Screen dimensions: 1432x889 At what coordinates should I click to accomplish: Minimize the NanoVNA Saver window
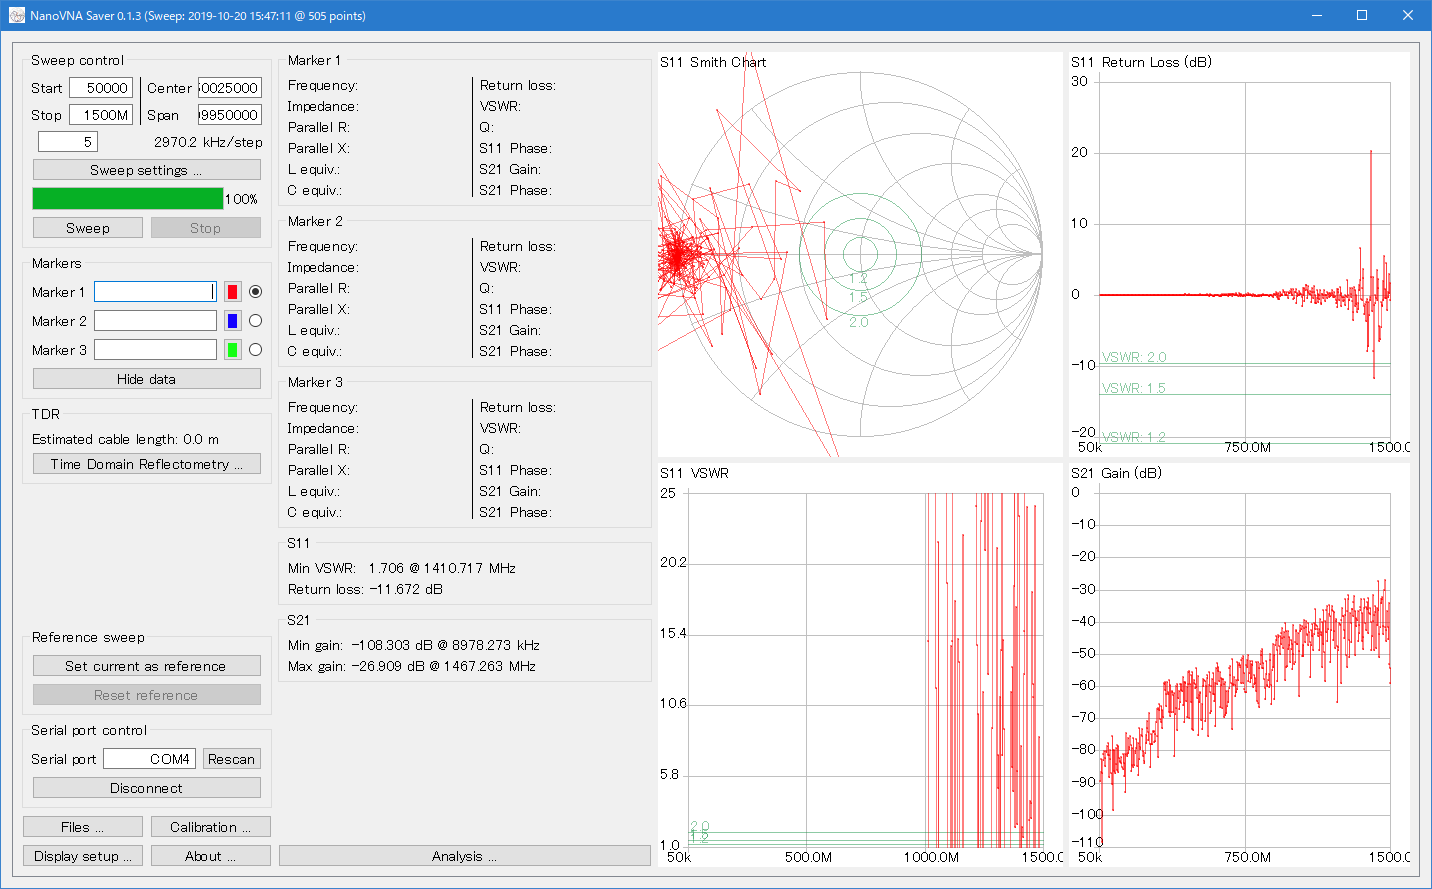click(x=1316, y=15)
